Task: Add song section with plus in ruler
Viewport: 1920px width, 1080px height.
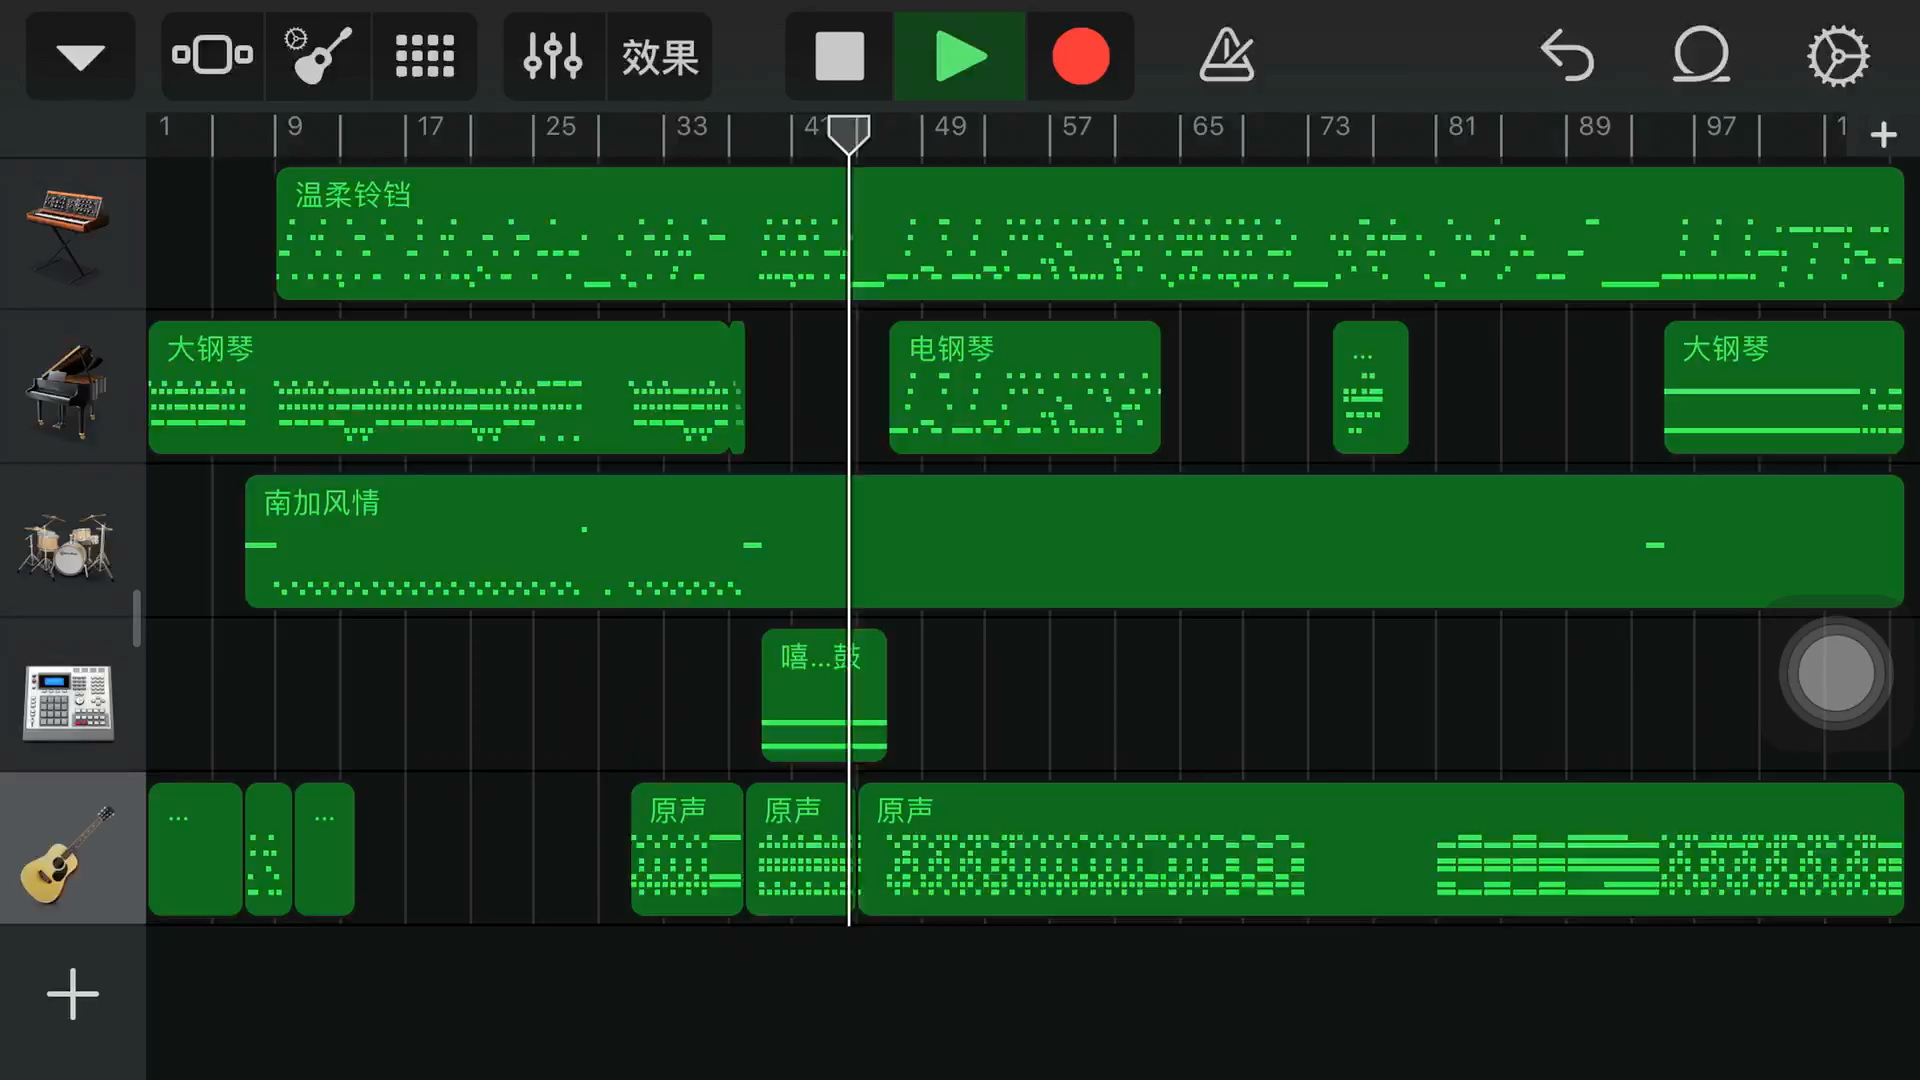Action: (x=1884, y=134)
